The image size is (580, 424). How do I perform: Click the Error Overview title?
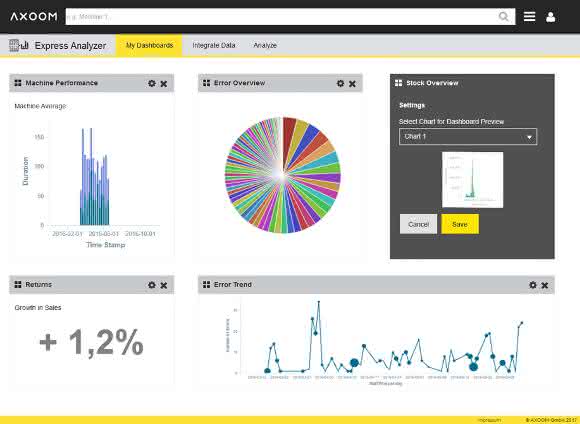pyautogui.click(x=239, y=83)
